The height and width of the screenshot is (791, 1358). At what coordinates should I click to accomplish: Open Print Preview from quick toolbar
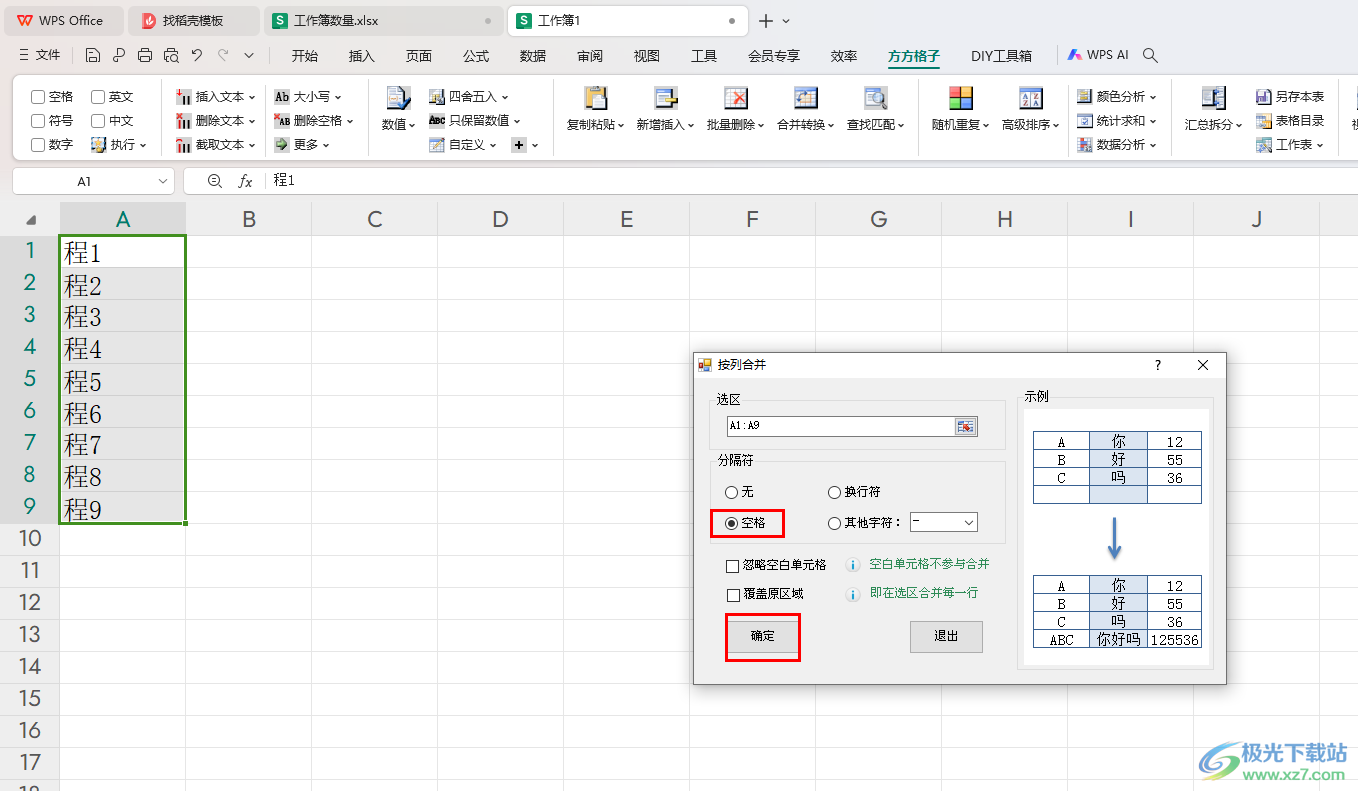[171, 56]
